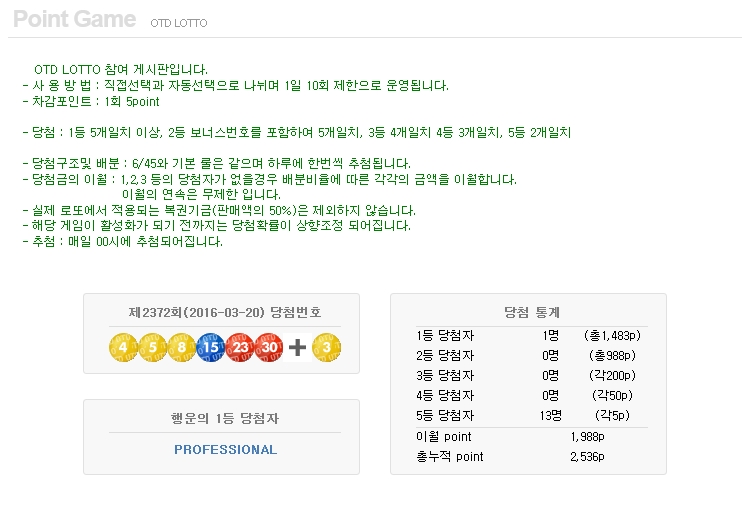Click the yellow lotto ball numbered 8

(181, 347)
